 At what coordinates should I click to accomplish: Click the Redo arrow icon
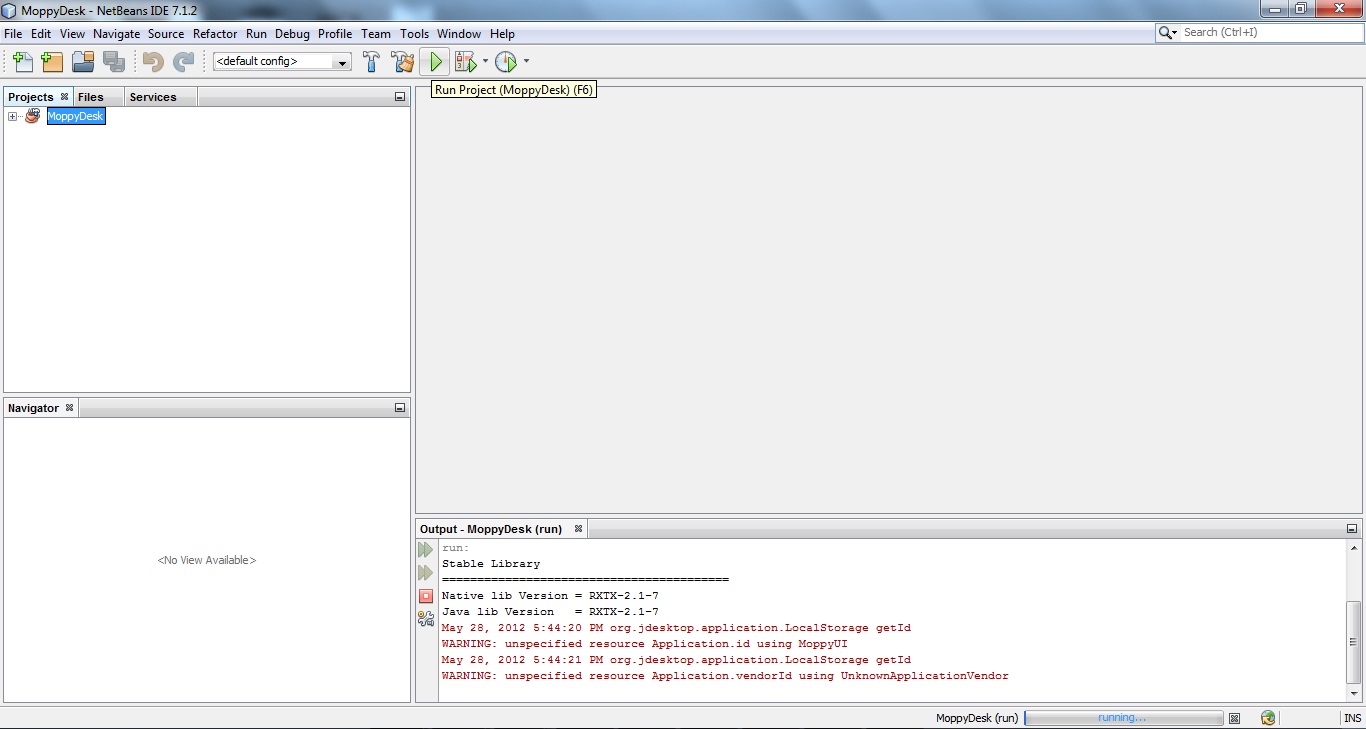click(x=183, y=62)
